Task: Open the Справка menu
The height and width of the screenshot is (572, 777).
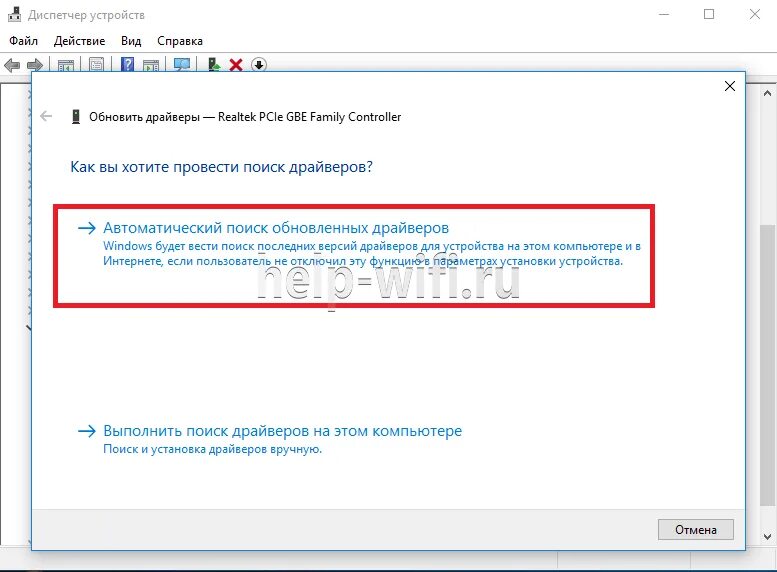Action: (x=180, y=41)
